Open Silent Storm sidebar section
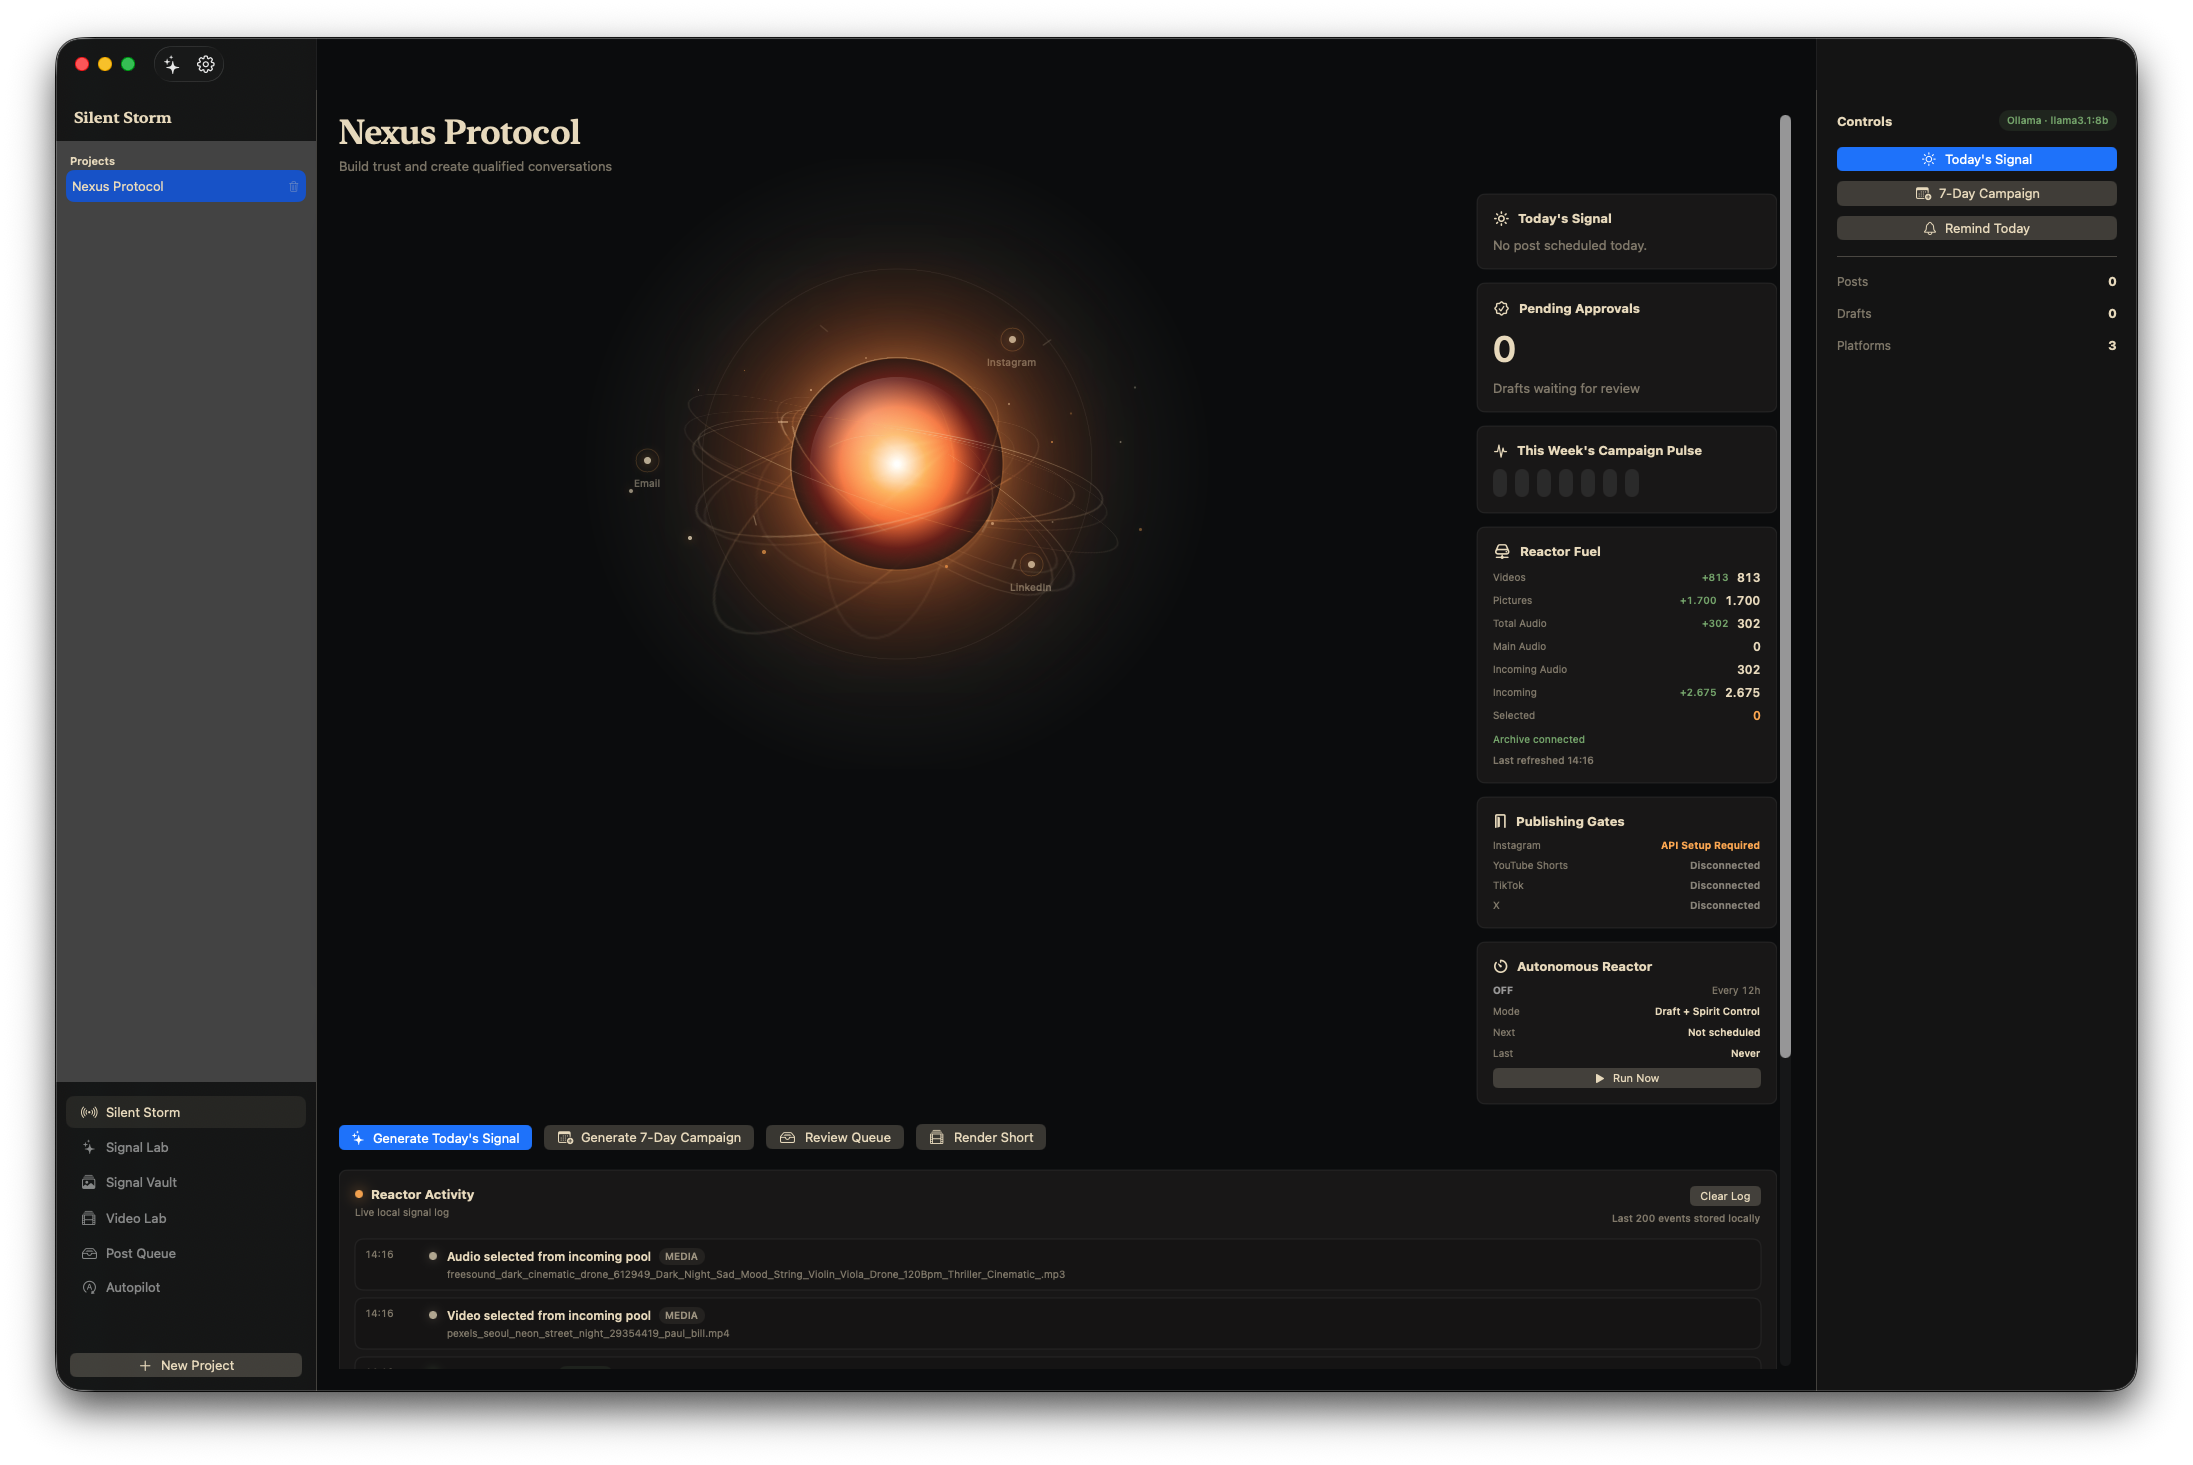 [x=186, y=1113]
